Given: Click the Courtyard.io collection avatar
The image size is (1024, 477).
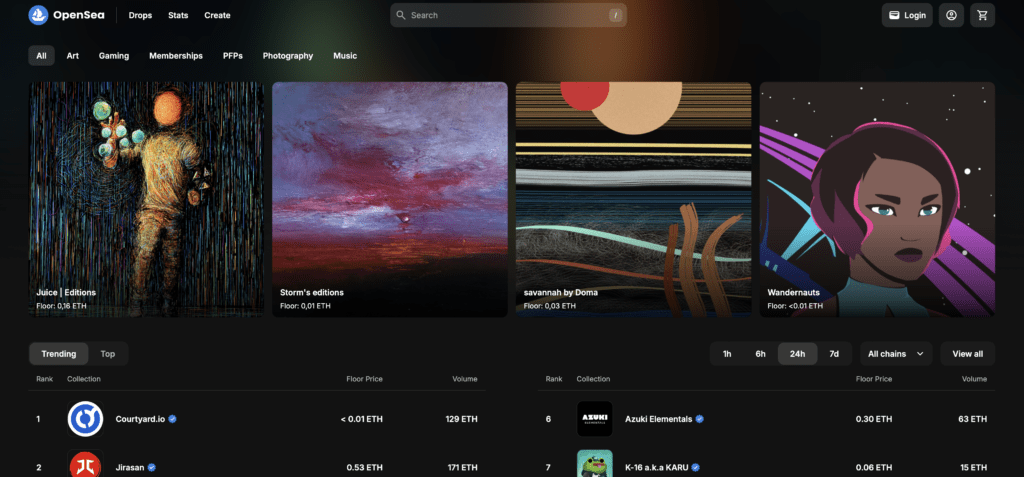Looking at the screenshot, I should tap(85, 419).
